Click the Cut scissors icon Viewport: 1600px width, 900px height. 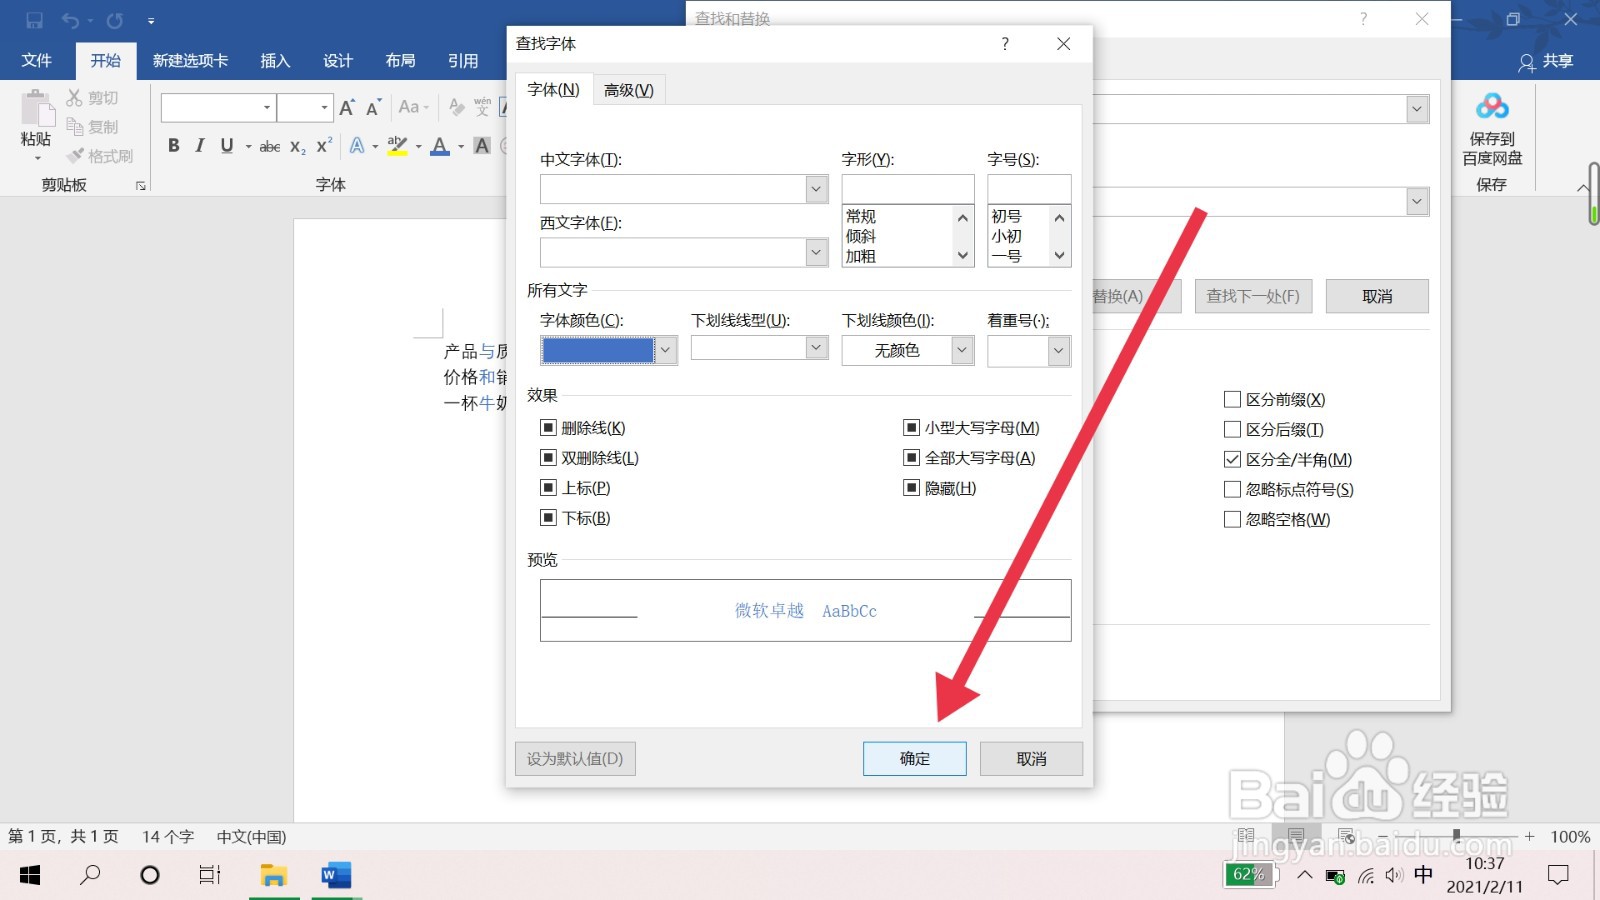[75, 98]
